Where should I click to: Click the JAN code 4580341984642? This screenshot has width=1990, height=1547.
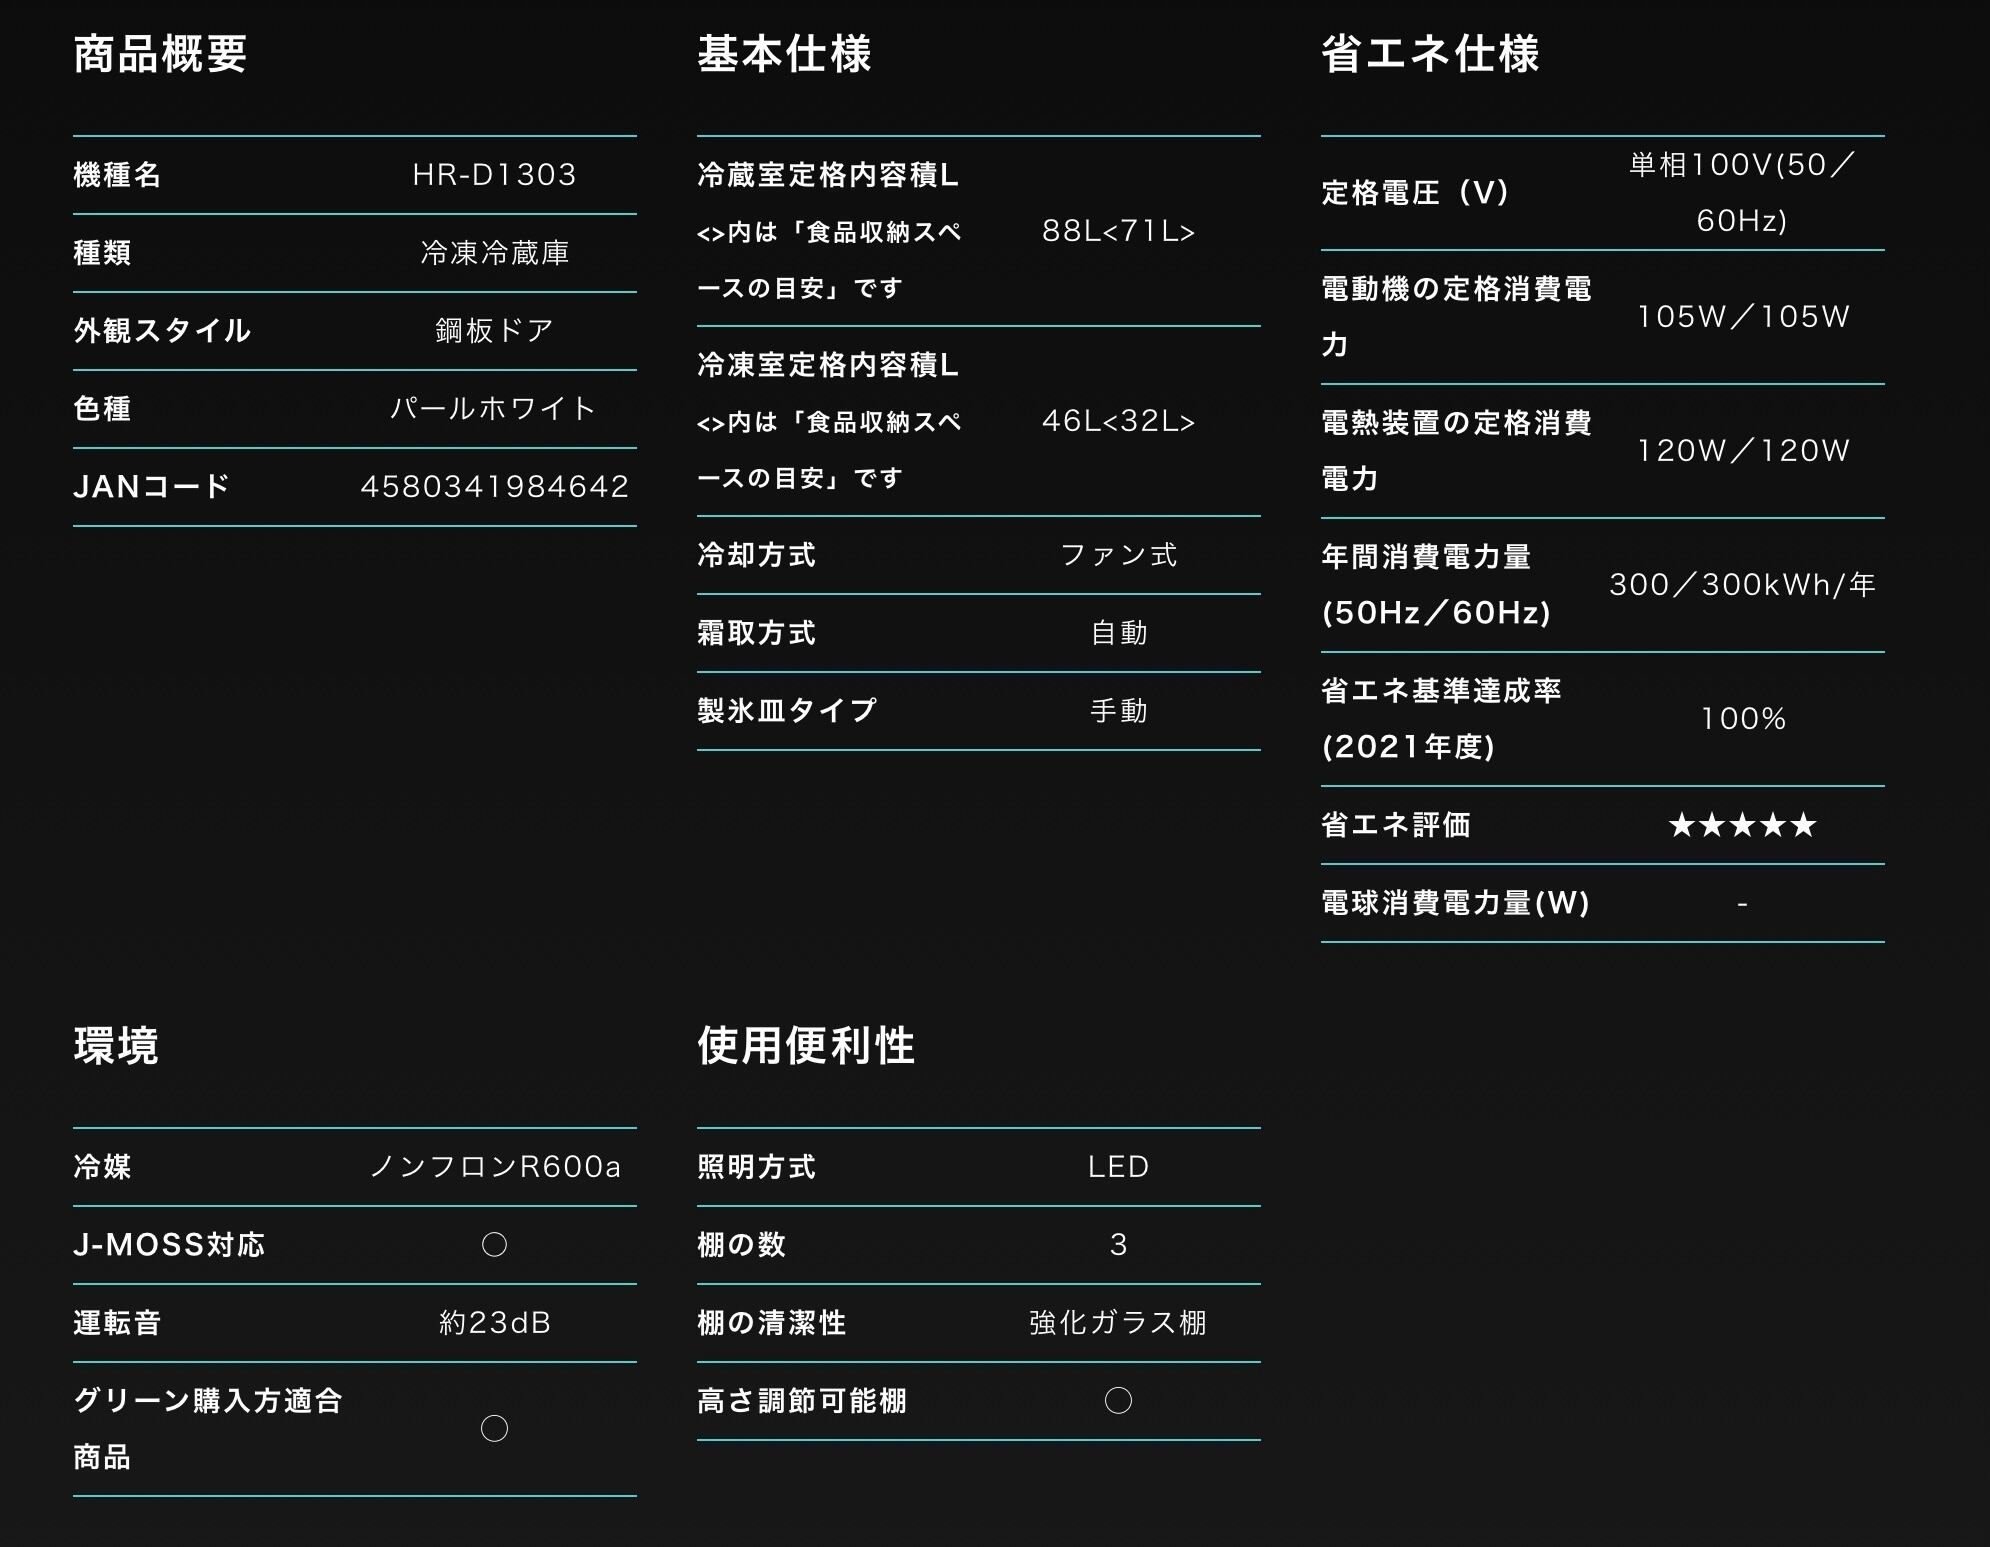[494, 487]
